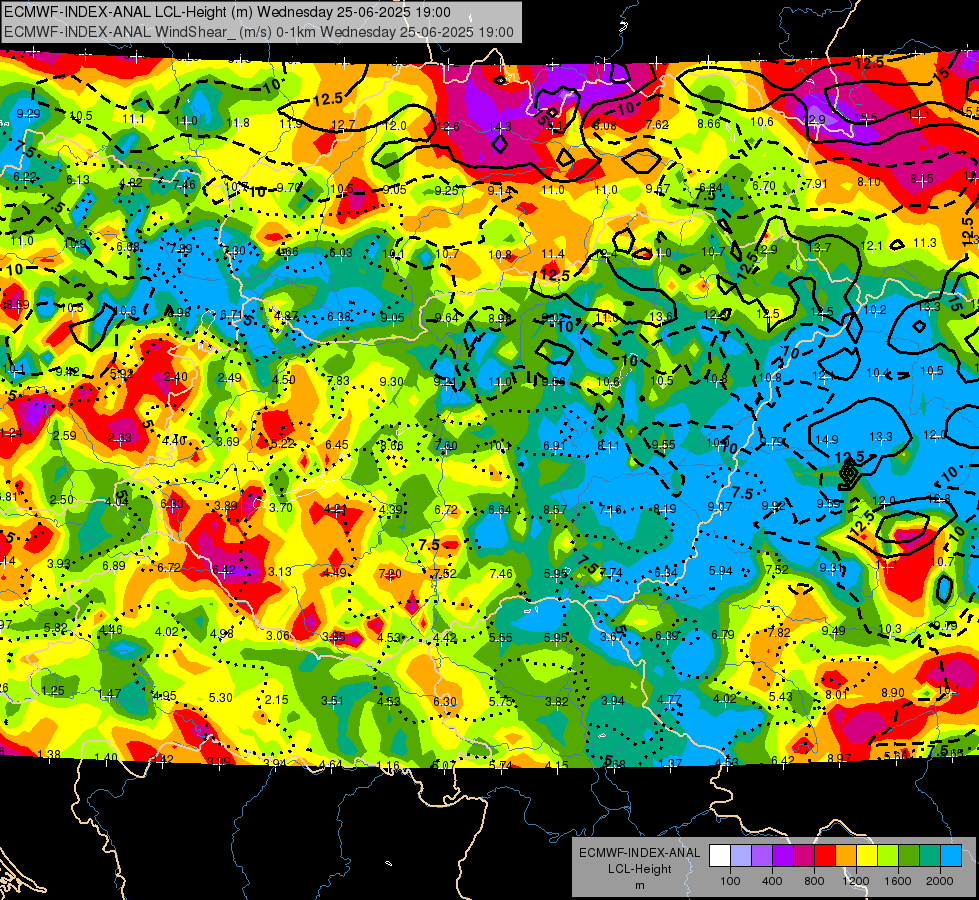The width and height of the screenshot is (979, 900).
Task: Click the wind shear value "3.06"
Action: 278,635
